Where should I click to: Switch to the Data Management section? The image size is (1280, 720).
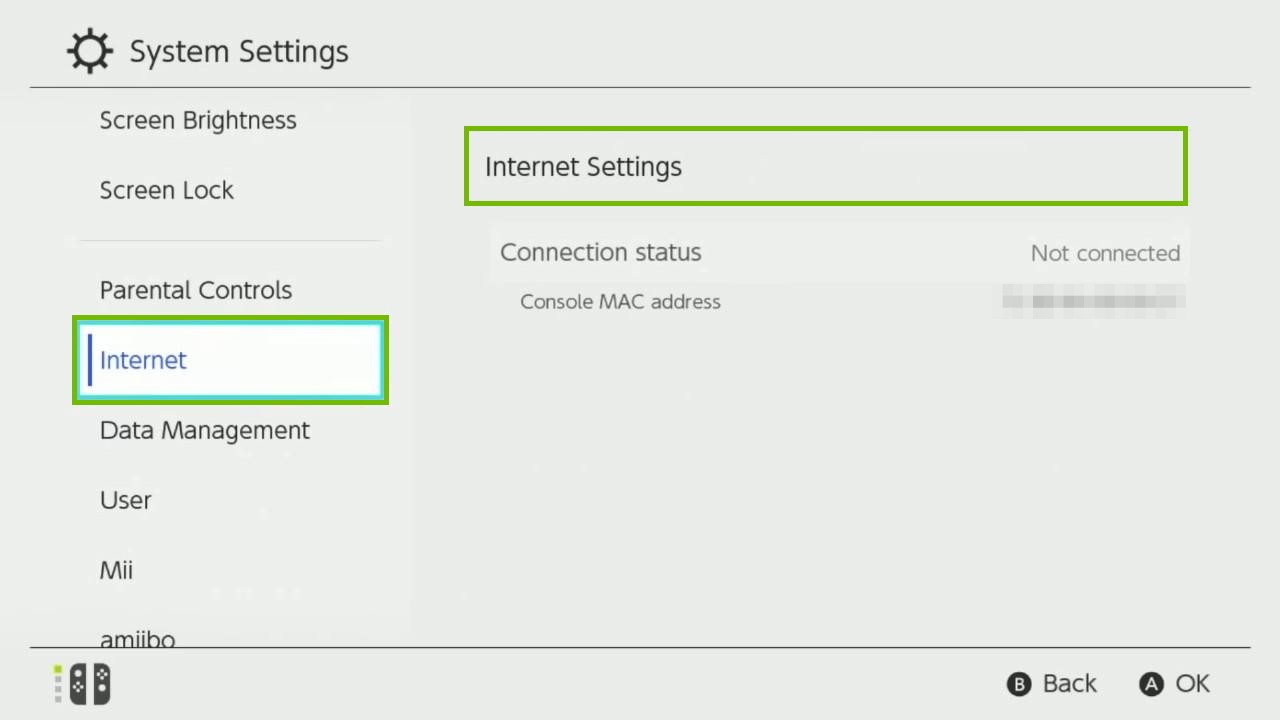(204, 430)
